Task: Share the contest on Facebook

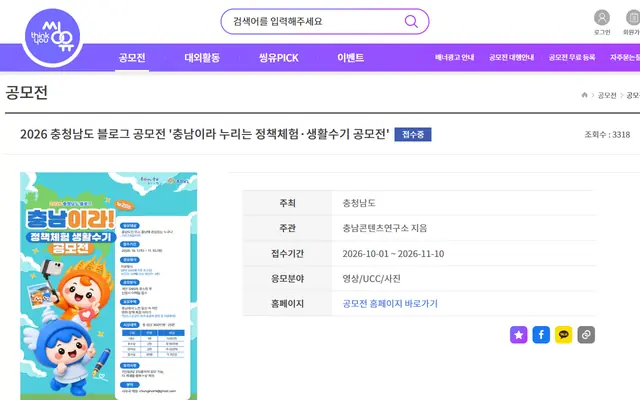Action: pyautogui.click(x=541, y=335)
